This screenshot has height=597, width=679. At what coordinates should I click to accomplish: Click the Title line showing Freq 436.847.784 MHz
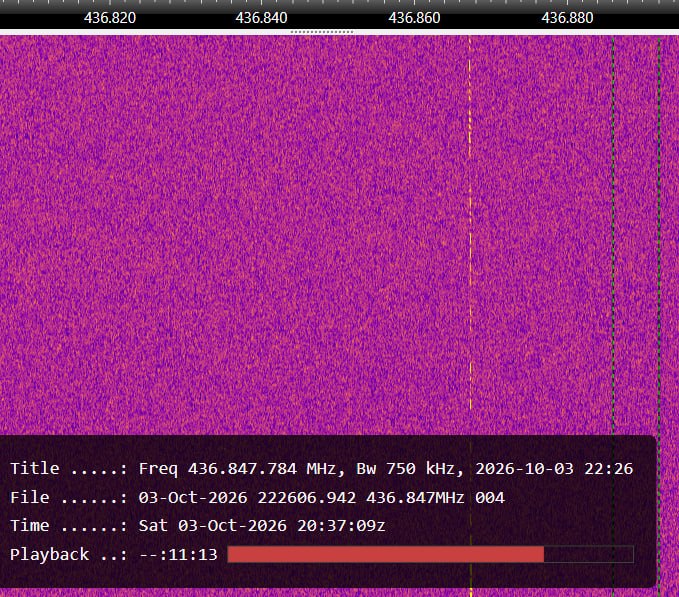coord(321,469)
